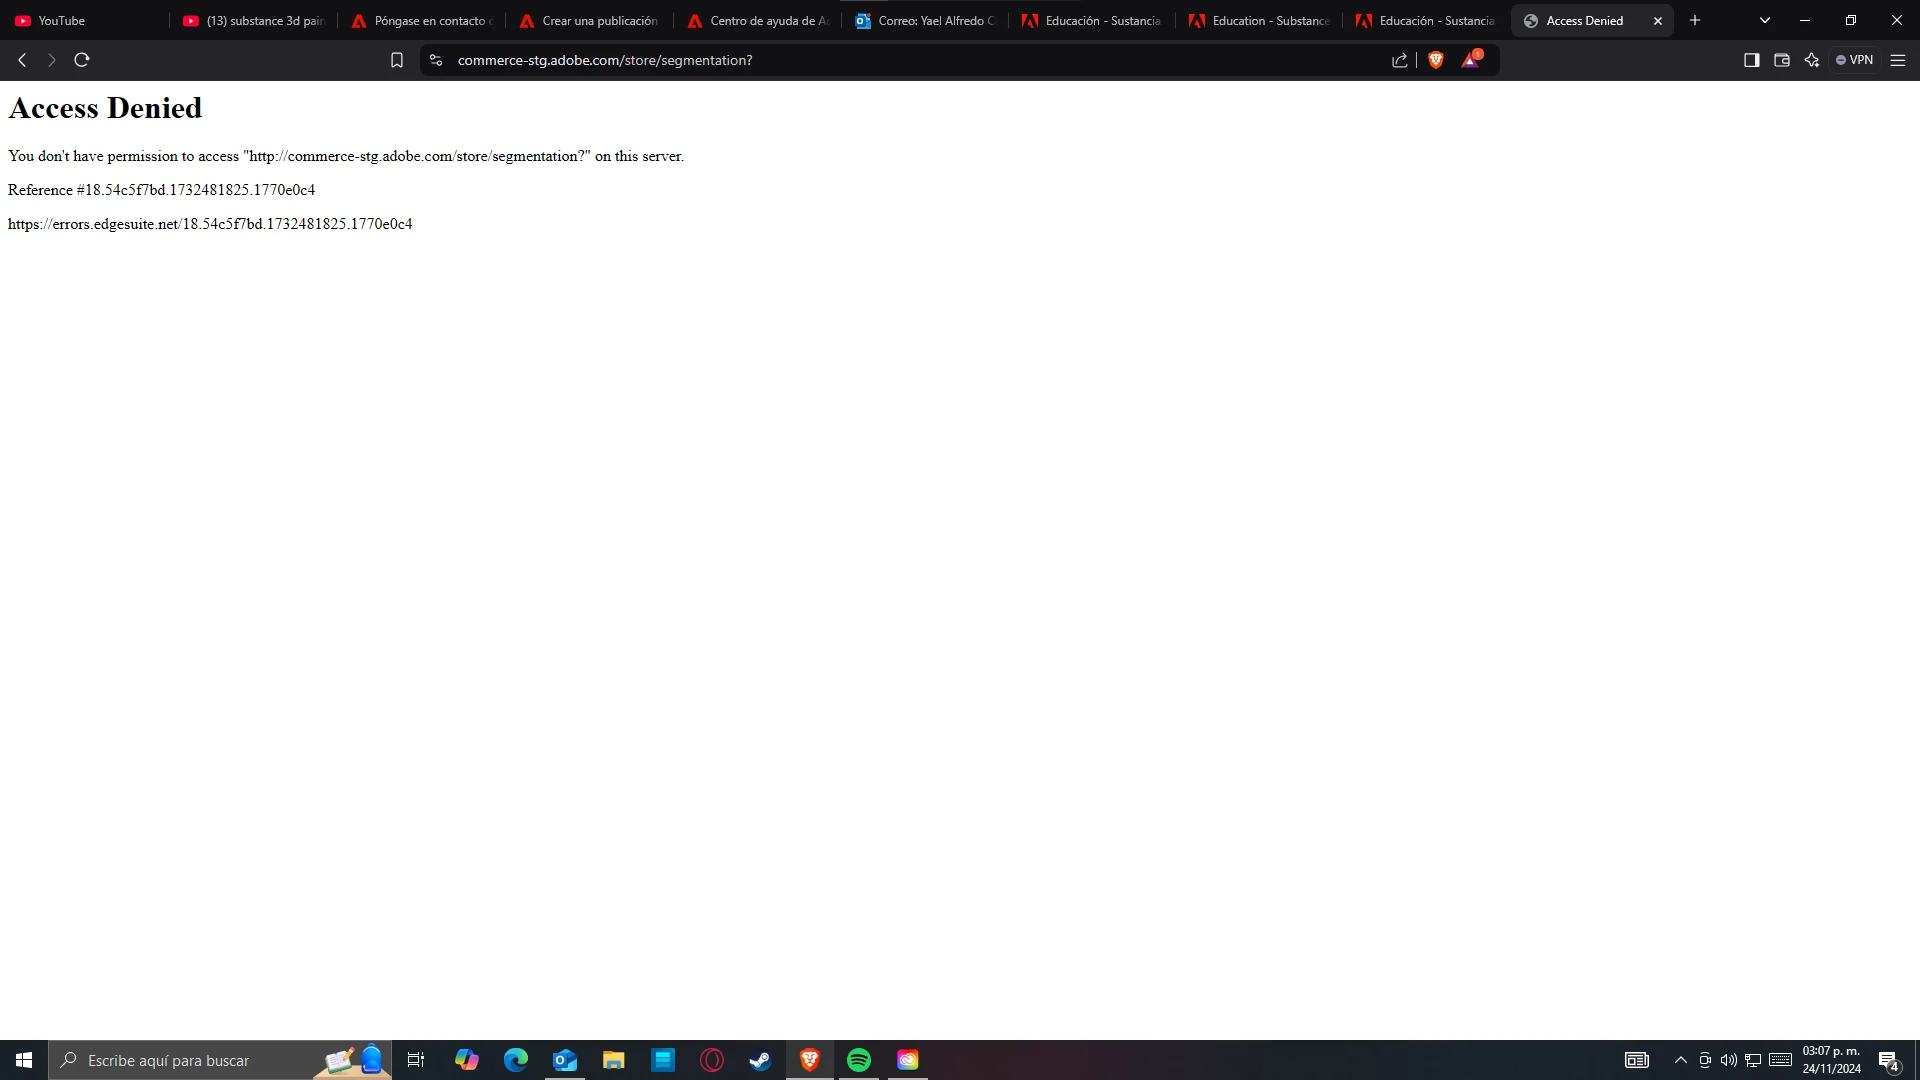This screenshot has width=1920, height=1080.
Task: Go back to the previous page
Action: pyautogui.click(x=22, y=60)
